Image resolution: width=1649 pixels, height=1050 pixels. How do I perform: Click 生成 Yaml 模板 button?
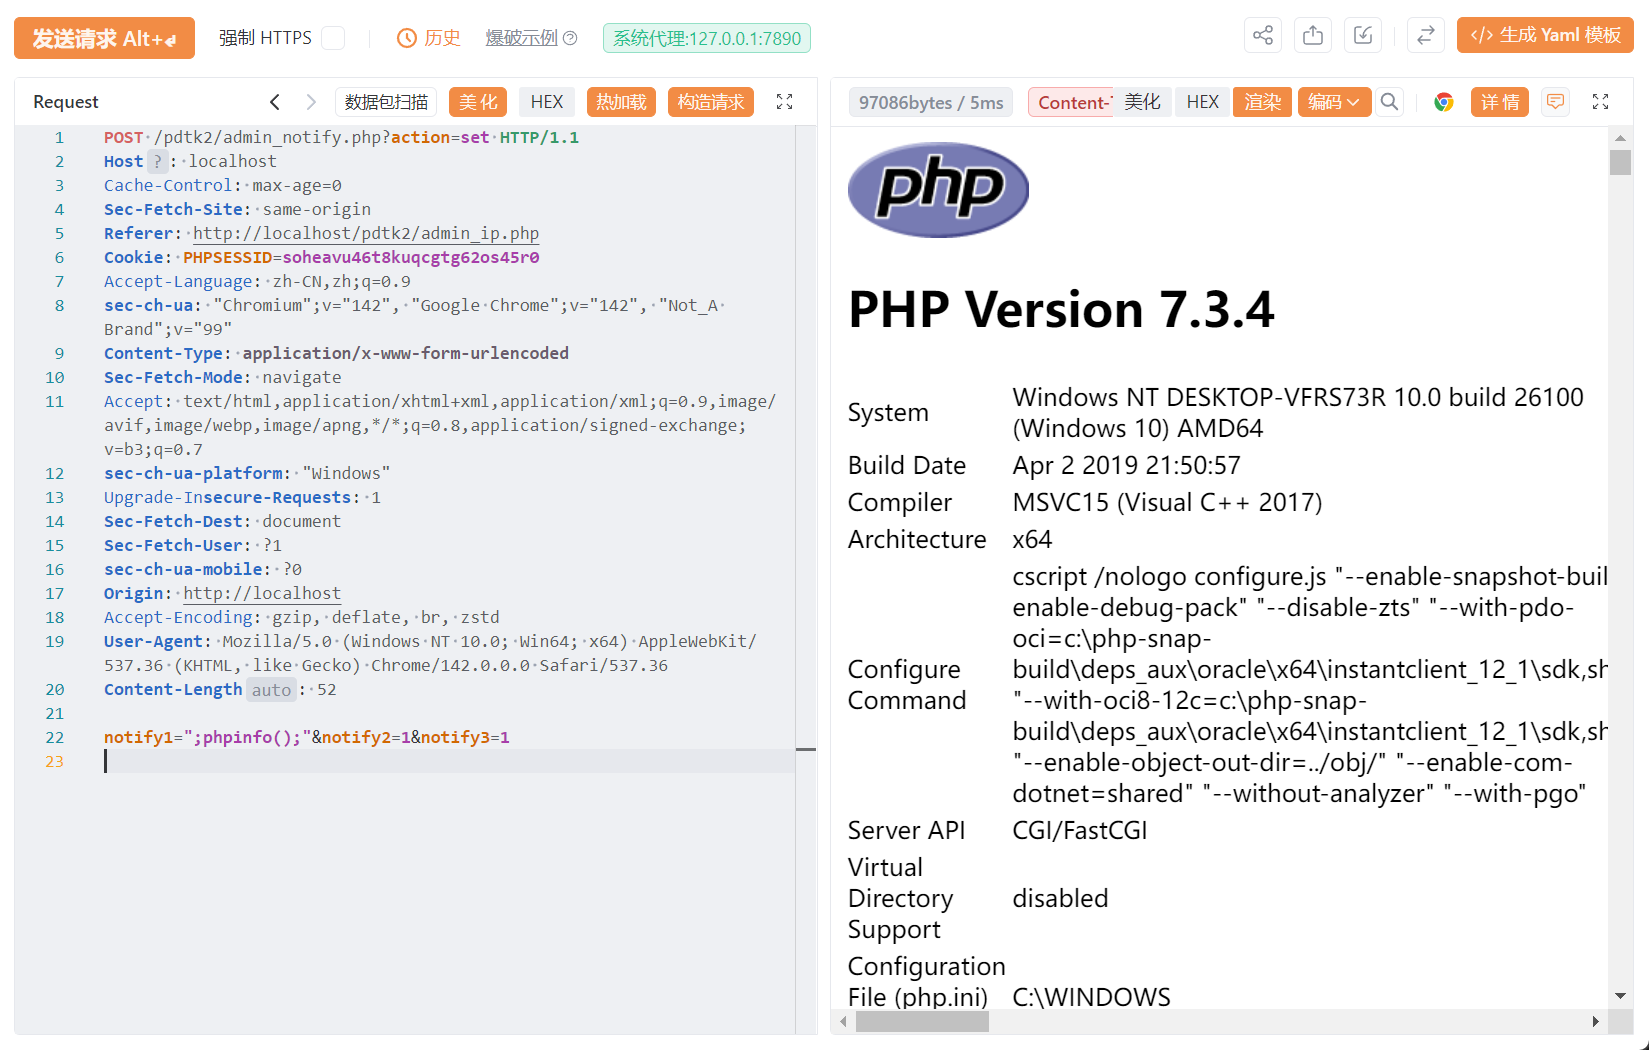1545,35
